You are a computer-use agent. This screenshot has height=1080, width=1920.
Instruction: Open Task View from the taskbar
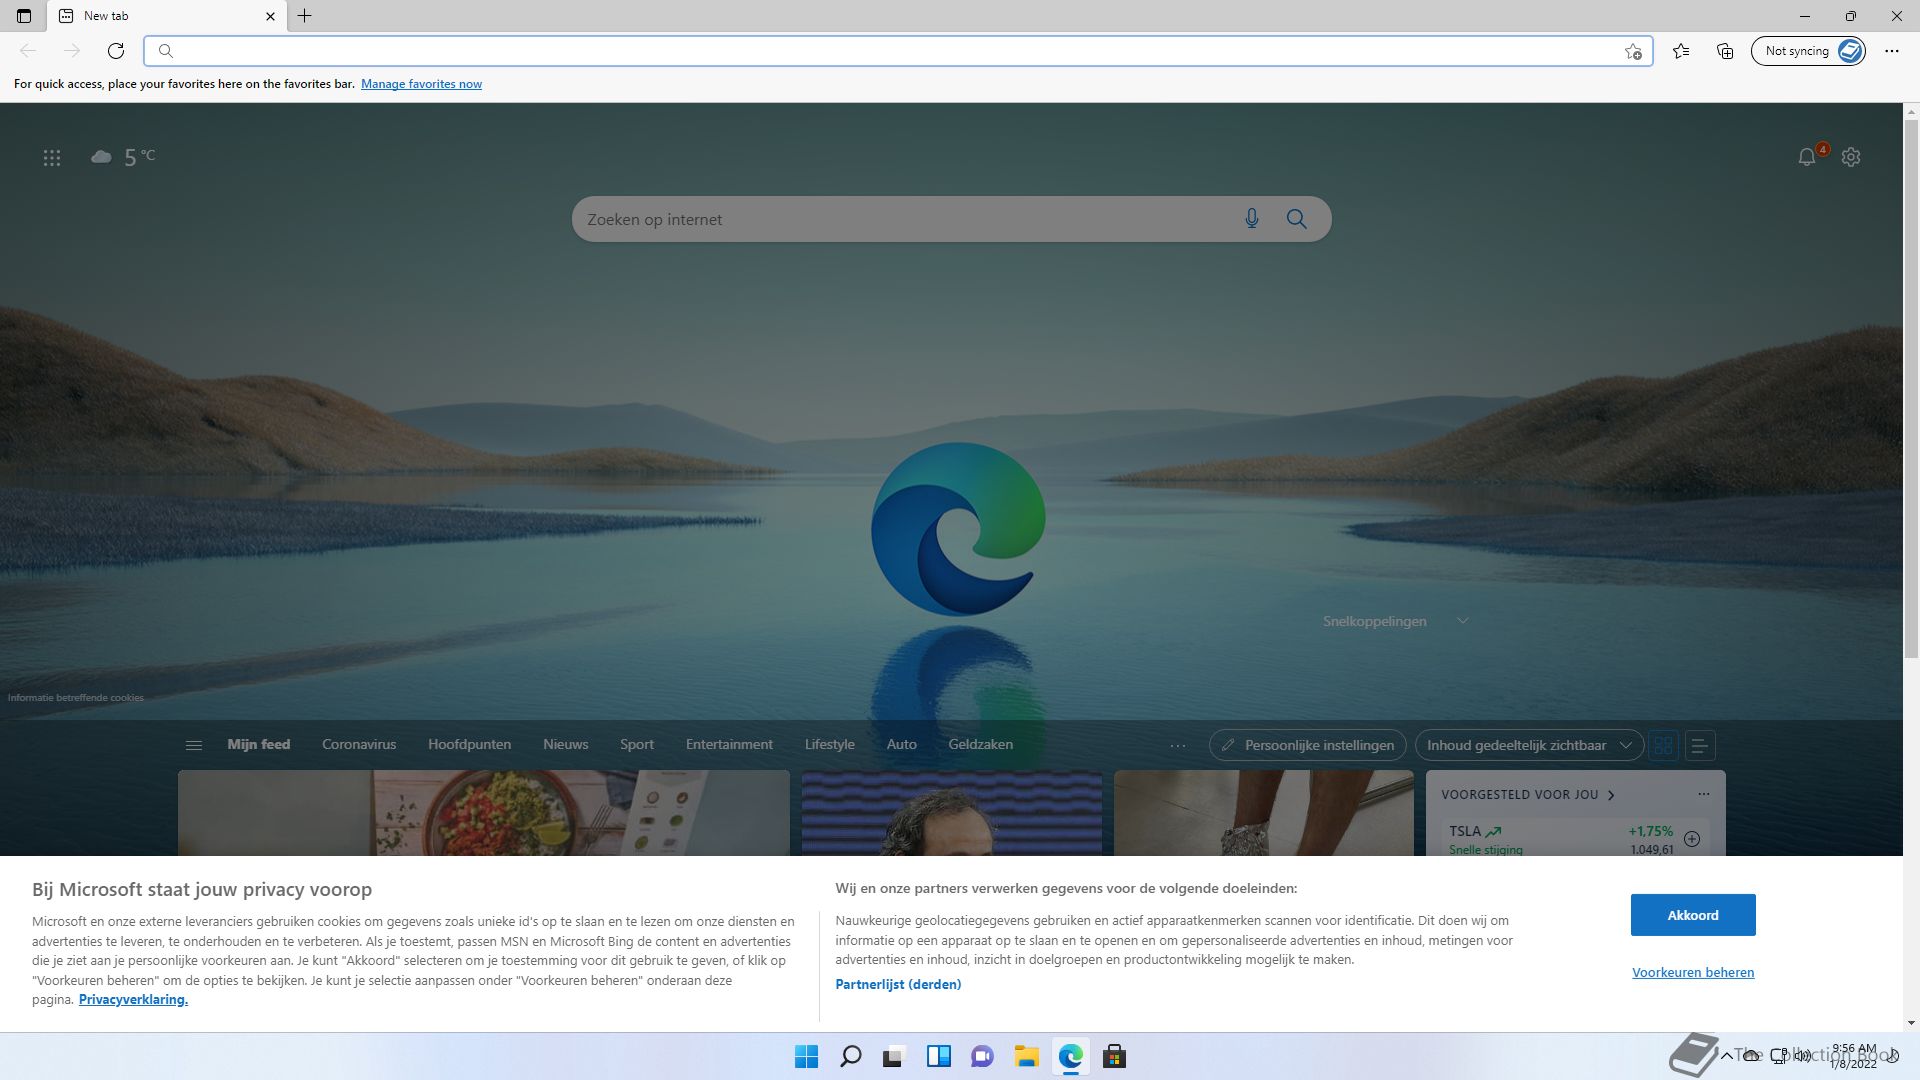click(x=894, y=1056)
